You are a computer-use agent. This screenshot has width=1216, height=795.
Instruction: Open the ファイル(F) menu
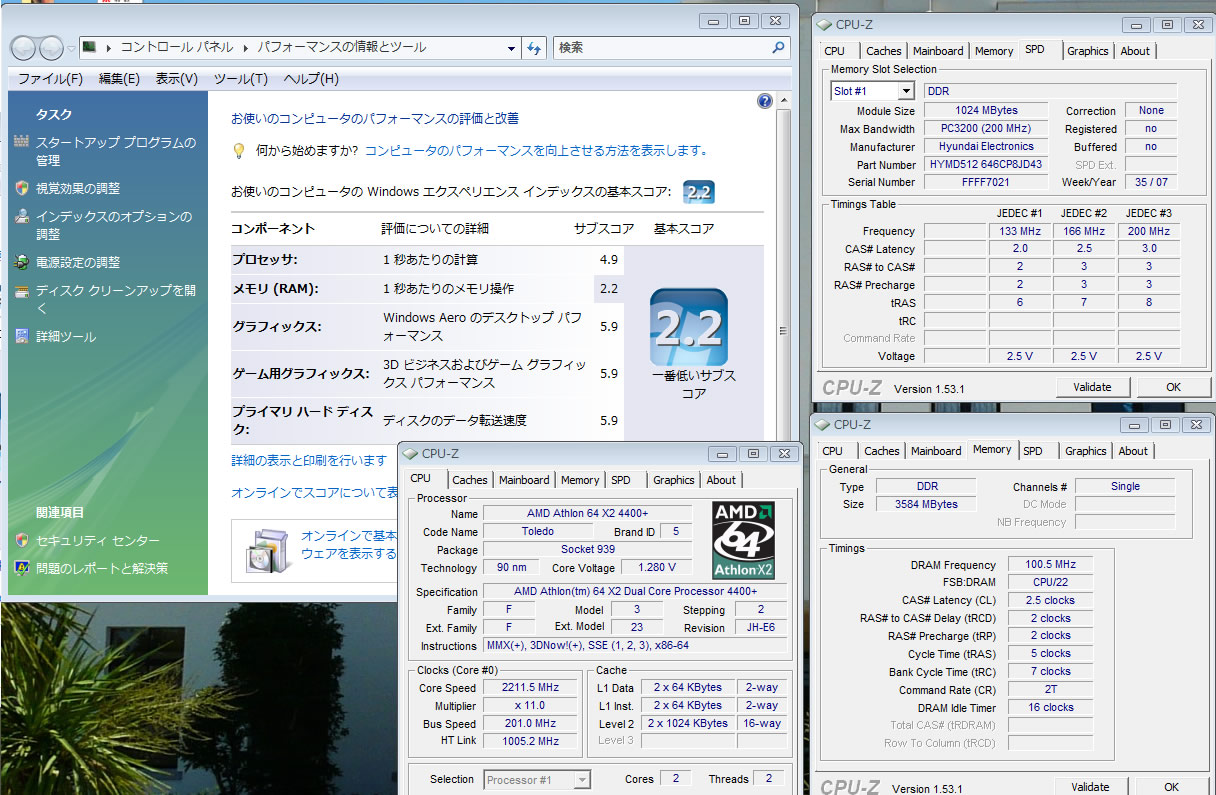pos(50,79)
